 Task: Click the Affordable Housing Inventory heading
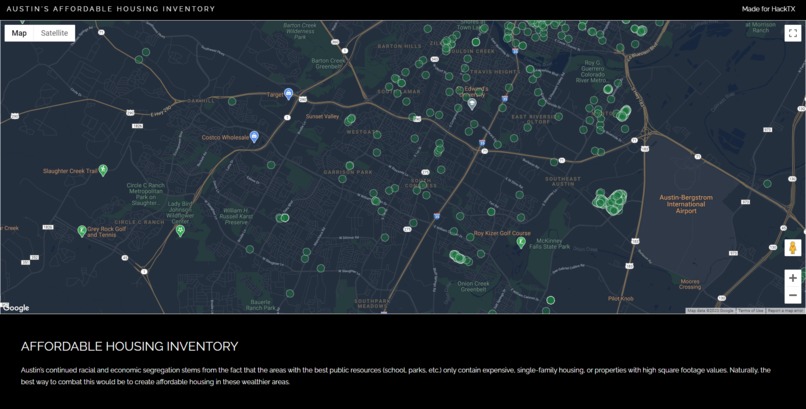(130, 346)
